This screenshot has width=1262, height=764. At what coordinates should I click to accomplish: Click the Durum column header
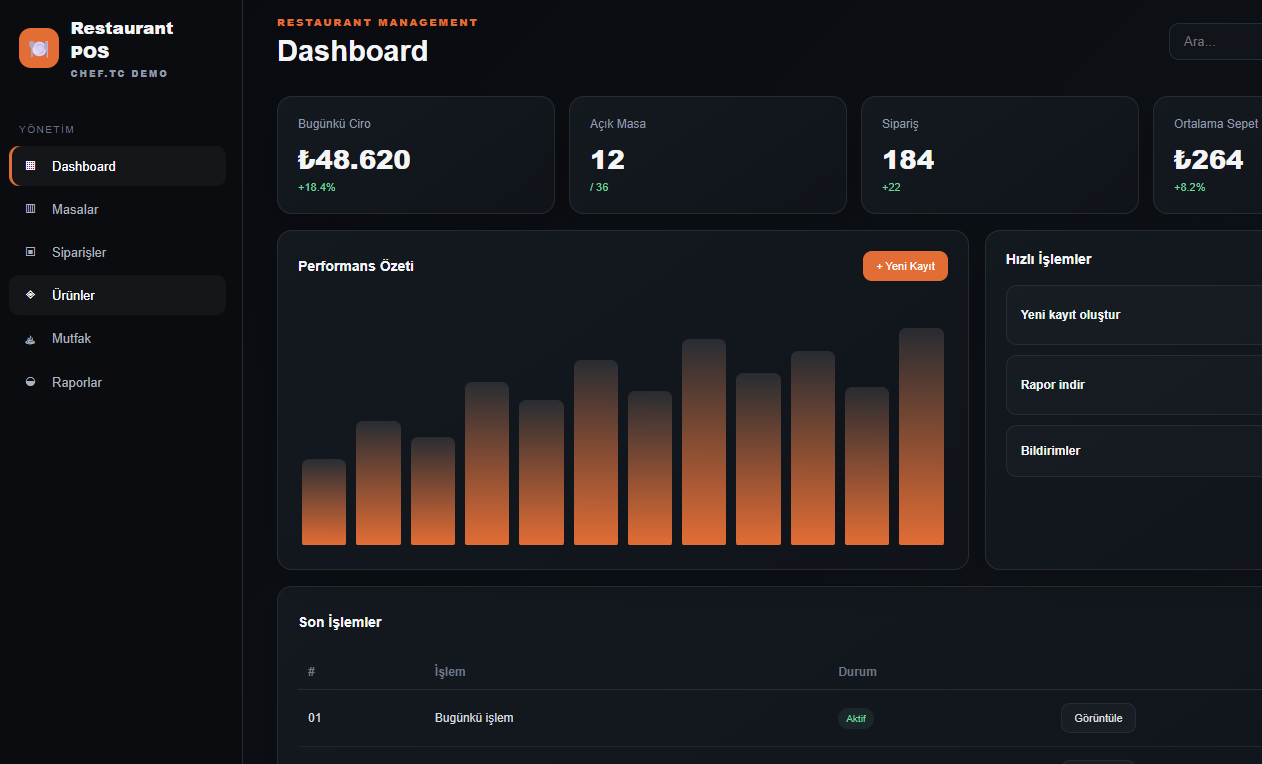click(857, 671)
